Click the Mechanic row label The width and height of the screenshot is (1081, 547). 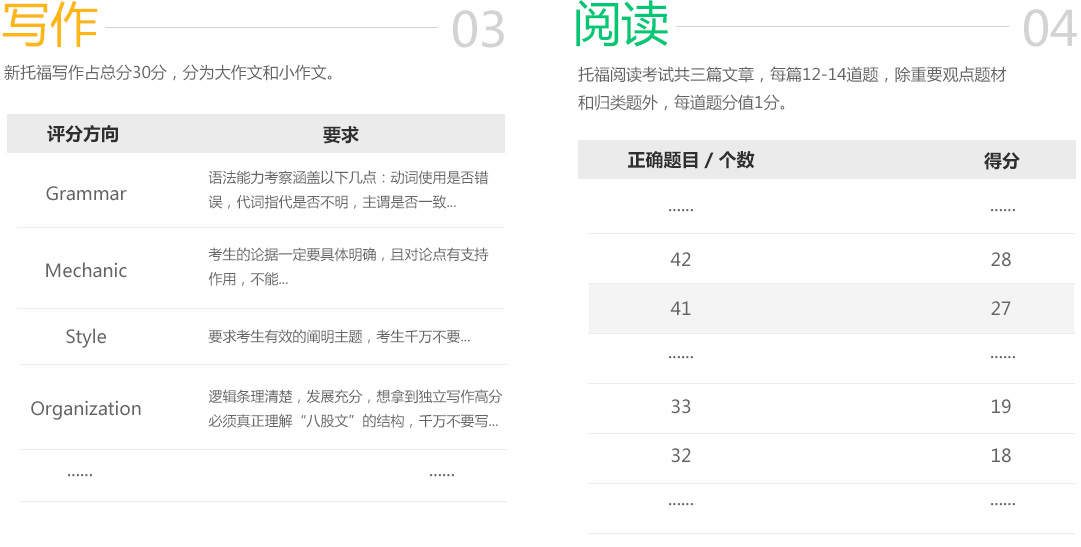point(86,270)
